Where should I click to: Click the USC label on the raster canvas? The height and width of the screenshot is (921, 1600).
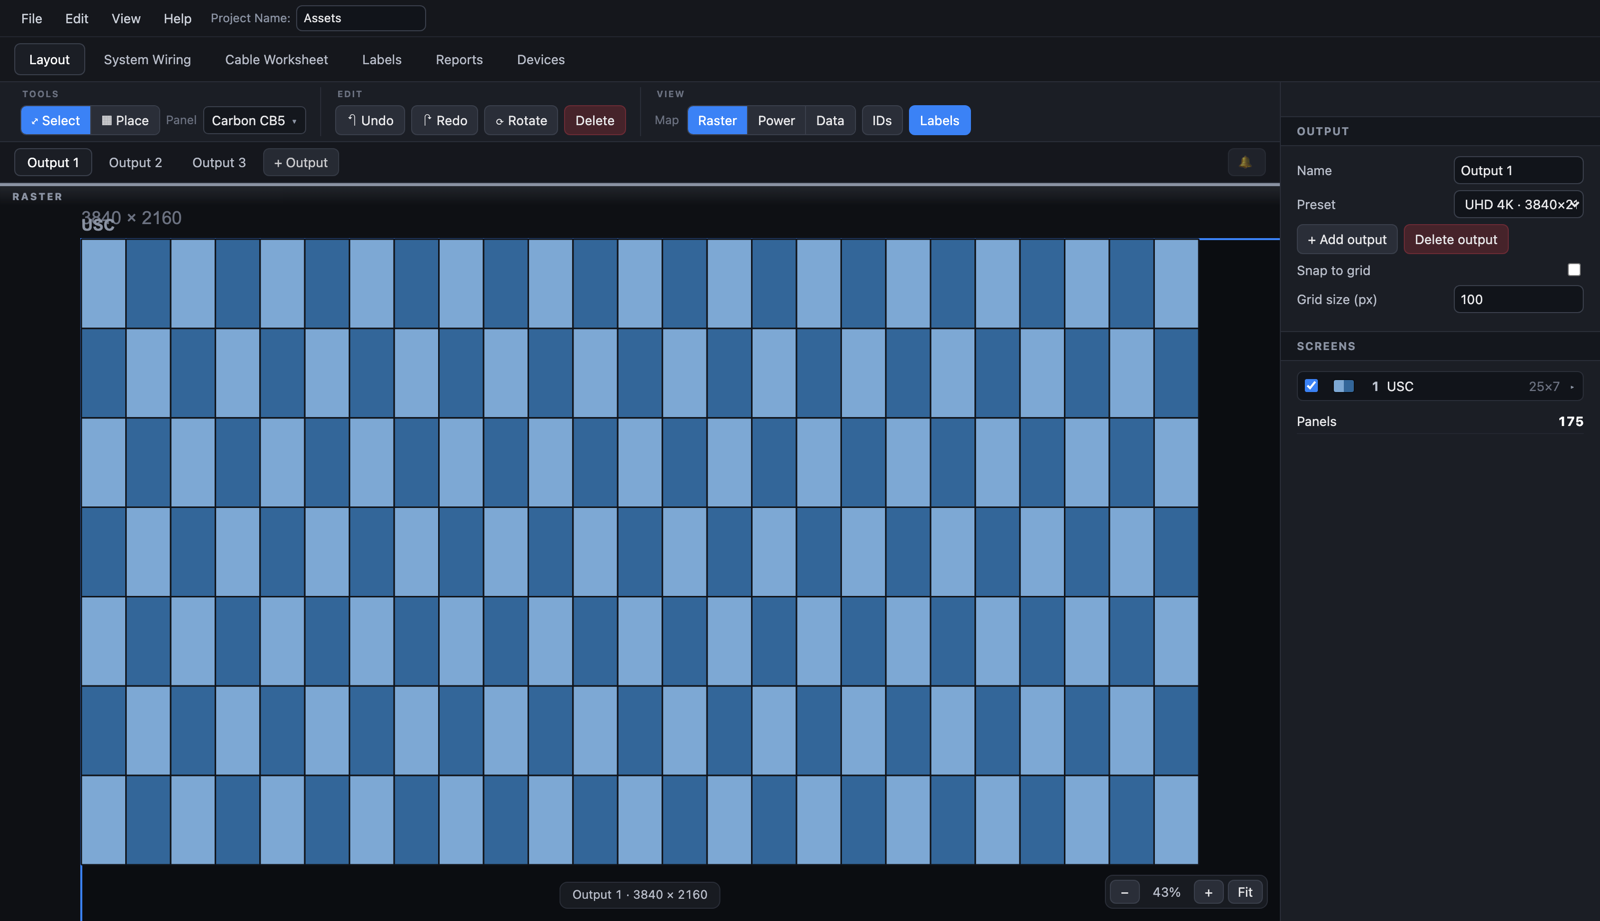[98, 227]
